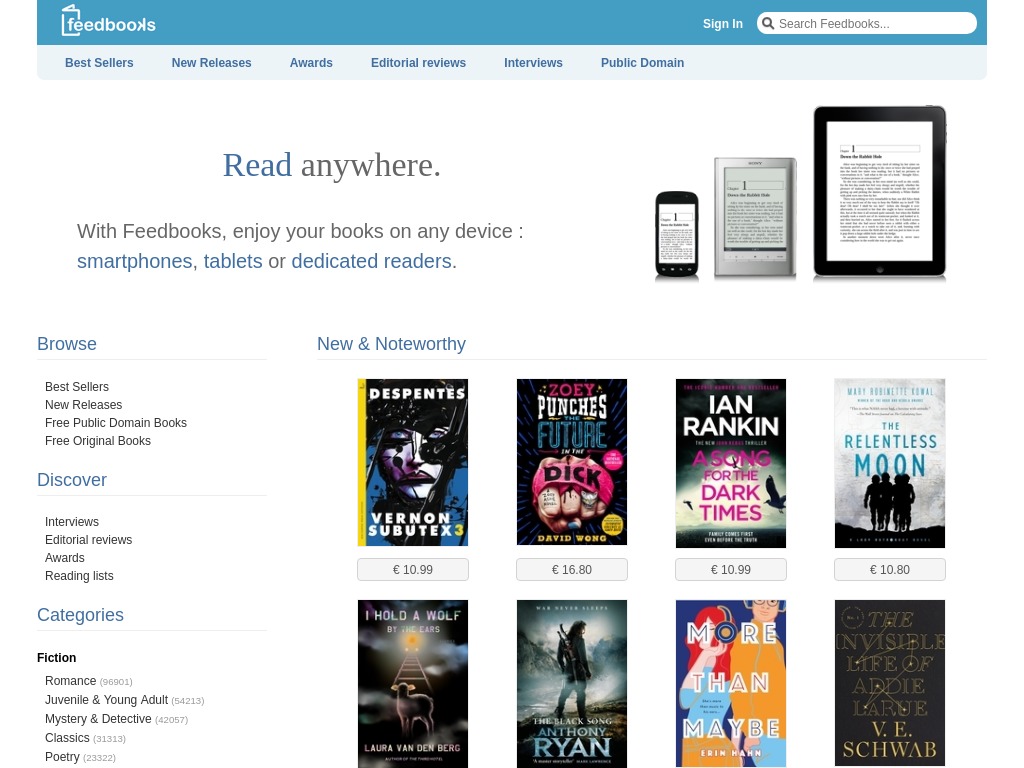Open The Invisible Life of Addie LaRue cover

pos(889,683)
